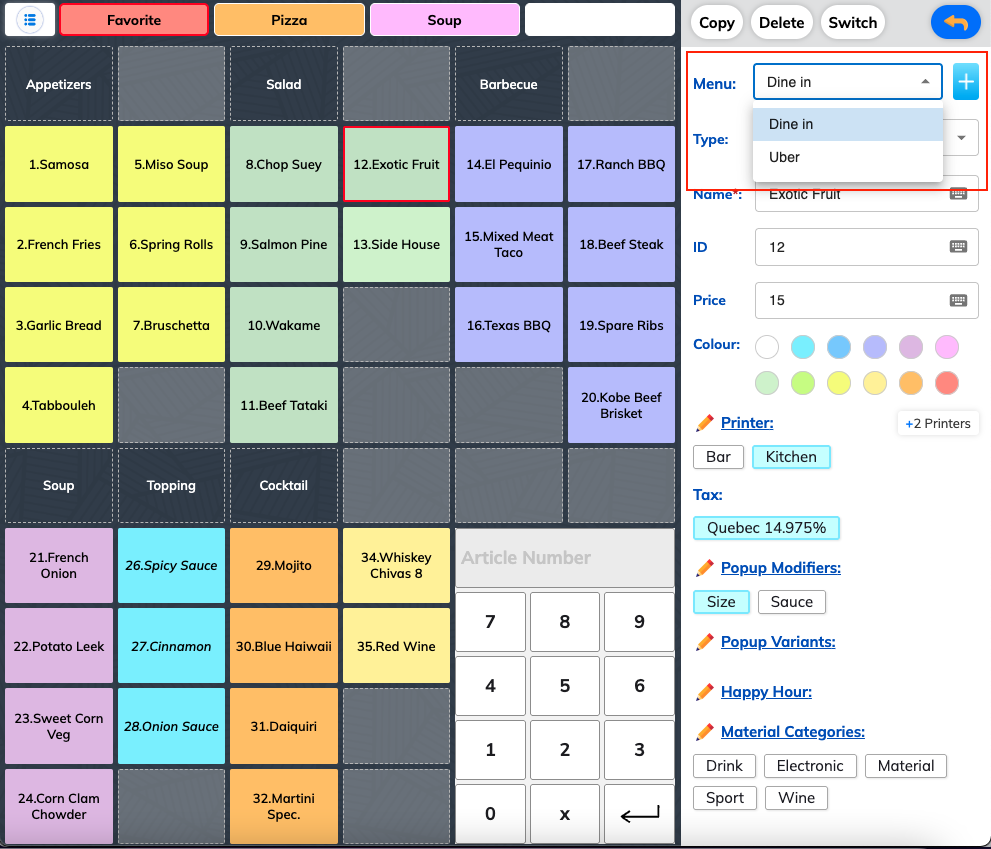991x849 pixels.
Task: Pick the orange colour swatch
Action: coord(911,382)
